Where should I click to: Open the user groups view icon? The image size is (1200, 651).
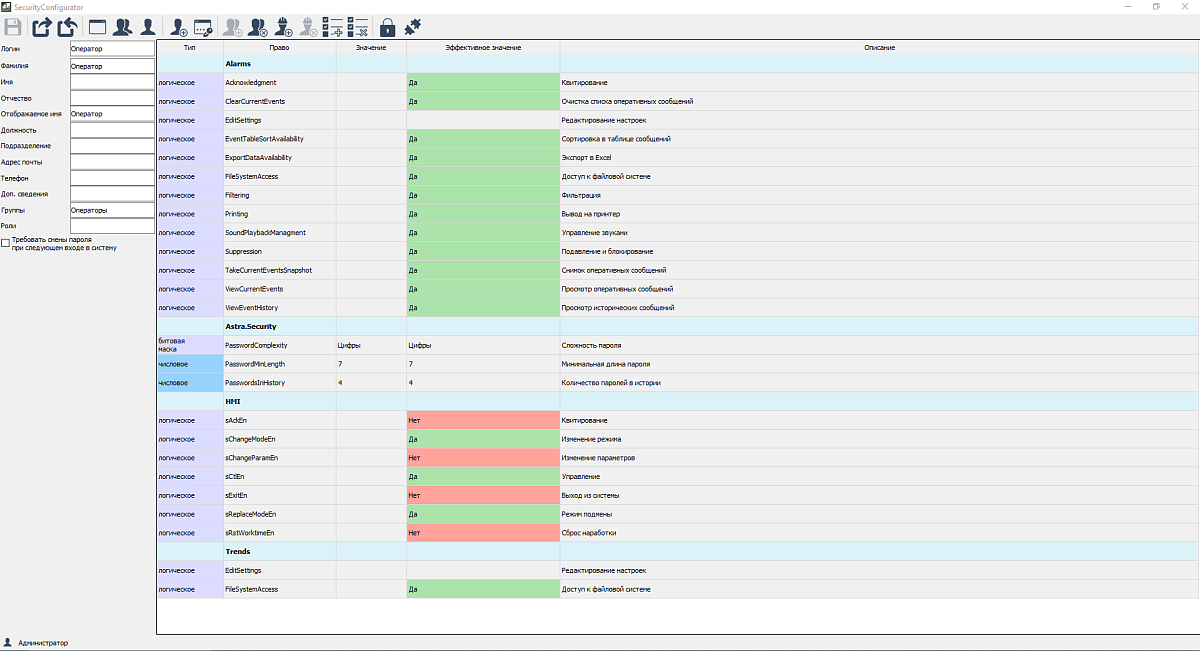[122, 27]
